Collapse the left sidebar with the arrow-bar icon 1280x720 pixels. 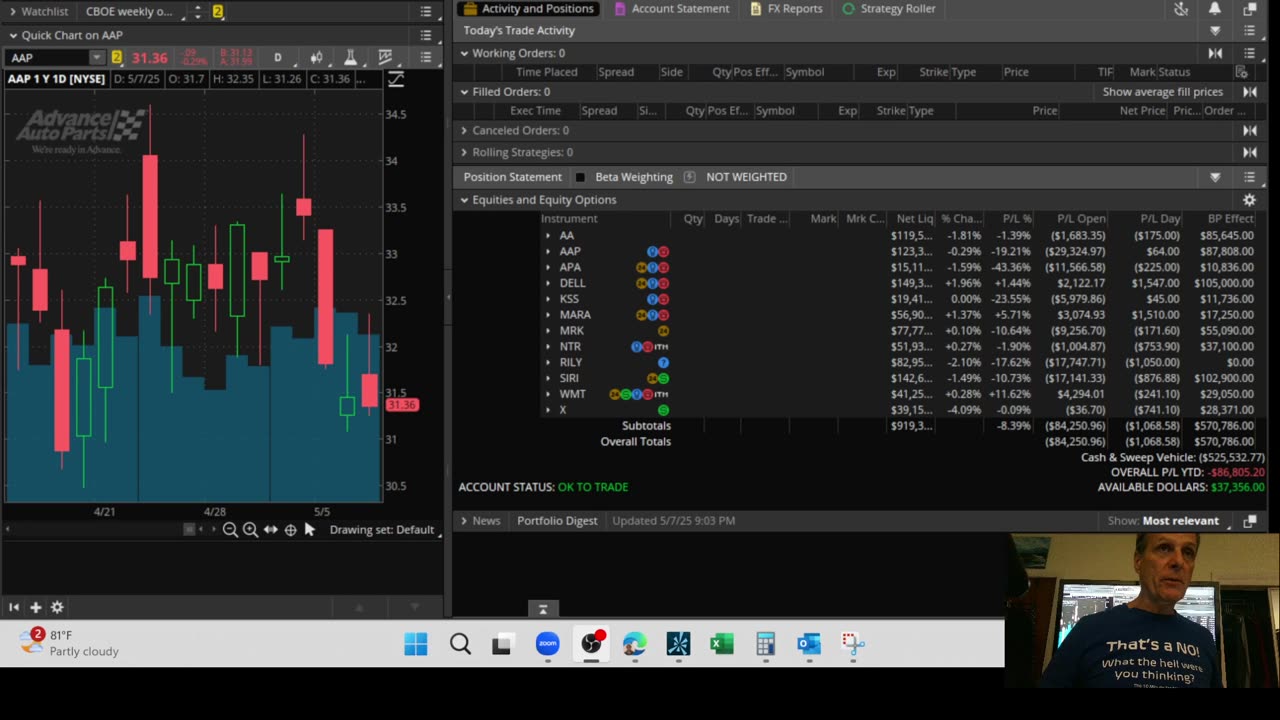[14, 607]
